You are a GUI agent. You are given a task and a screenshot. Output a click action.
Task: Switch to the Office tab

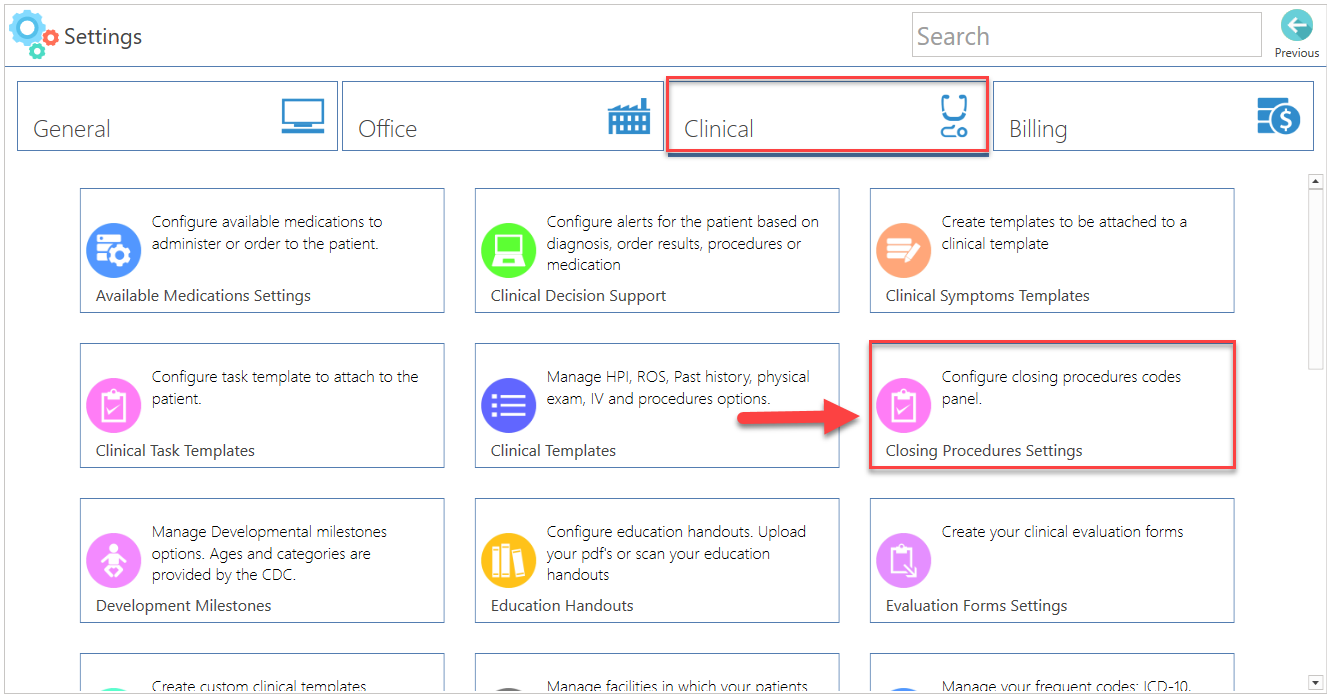click(502, 116)
